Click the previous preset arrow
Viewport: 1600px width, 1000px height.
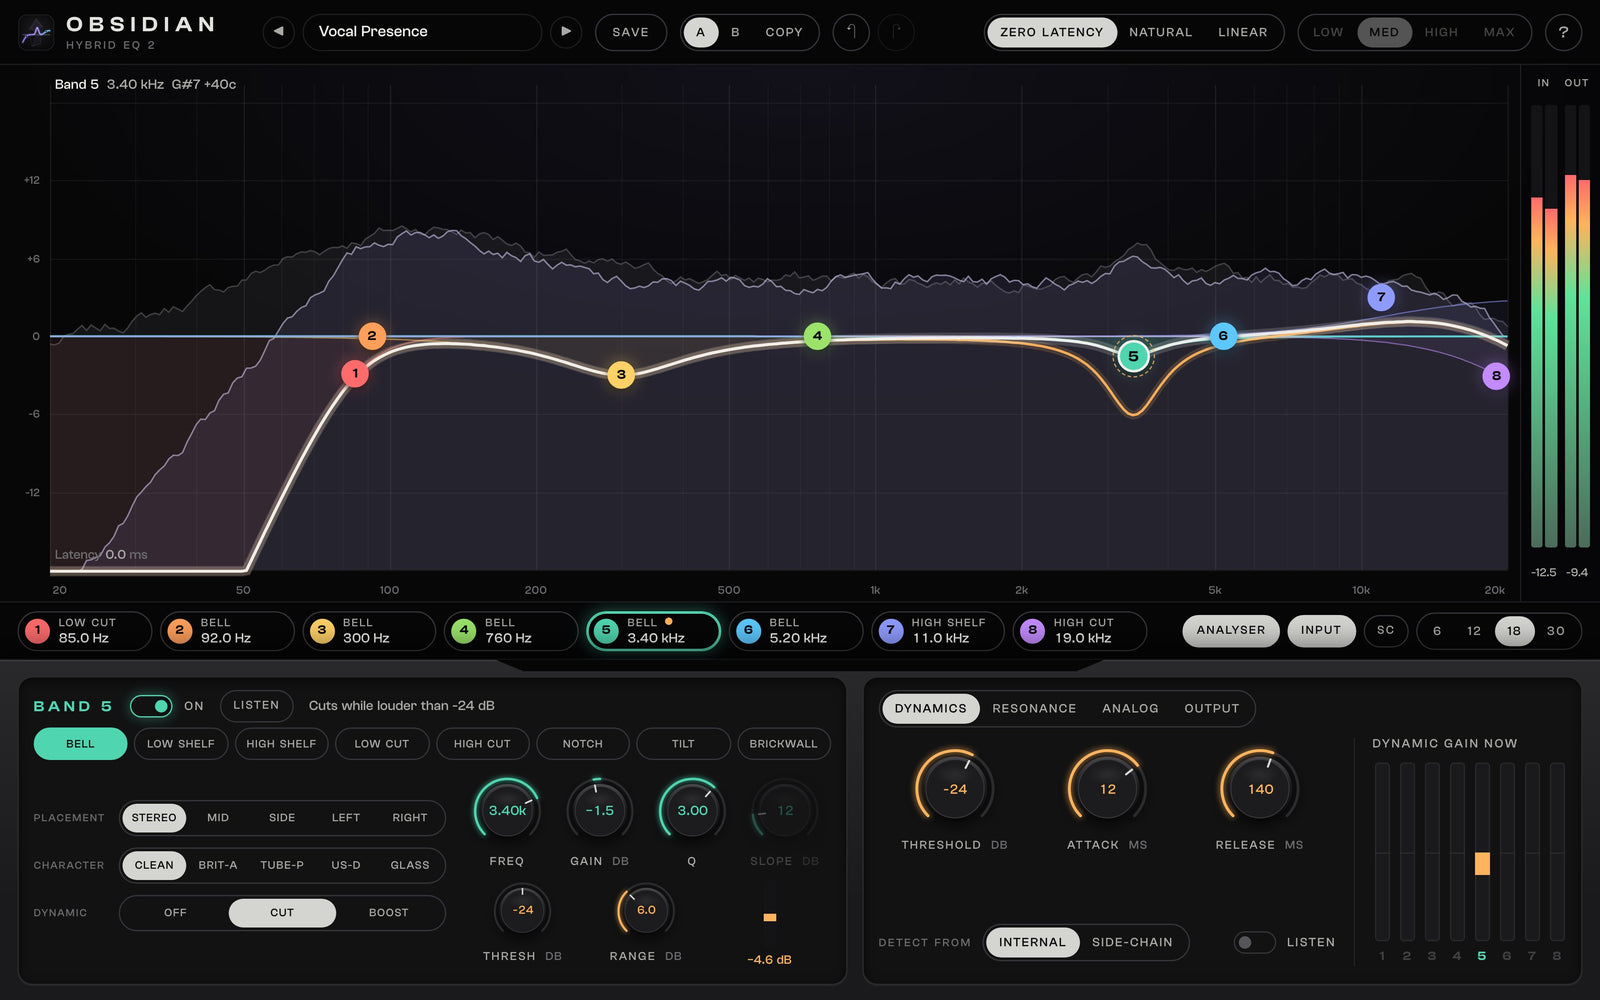[279, 32]
